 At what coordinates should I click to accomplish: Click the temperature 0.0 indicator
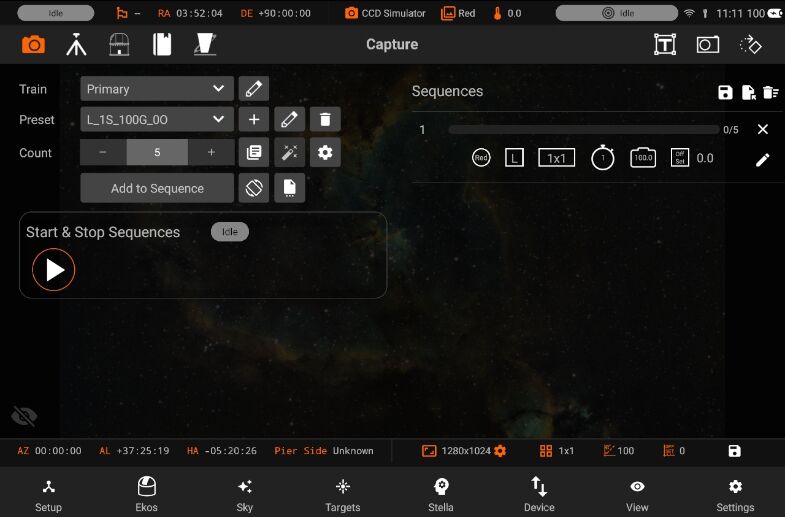point(507,14)
